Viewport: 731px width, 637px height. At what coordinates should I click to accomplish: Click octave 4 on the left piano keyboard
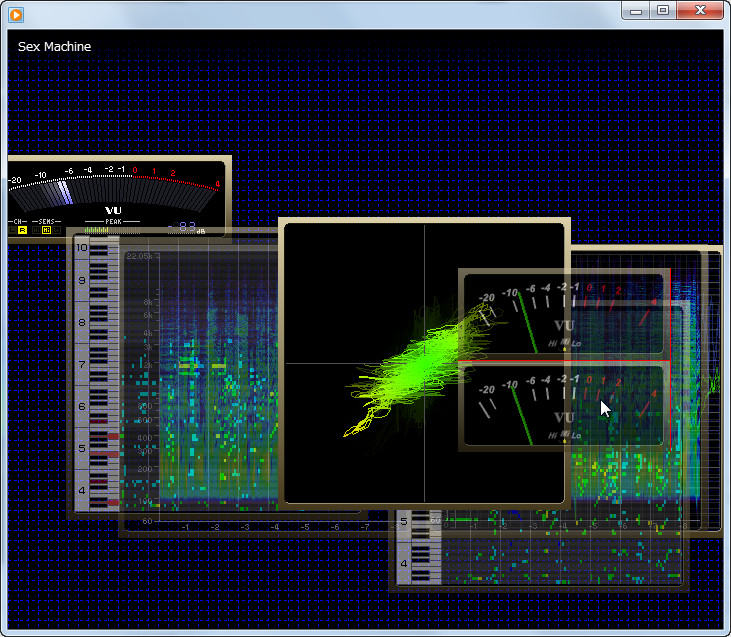click(x=82, y=490)
